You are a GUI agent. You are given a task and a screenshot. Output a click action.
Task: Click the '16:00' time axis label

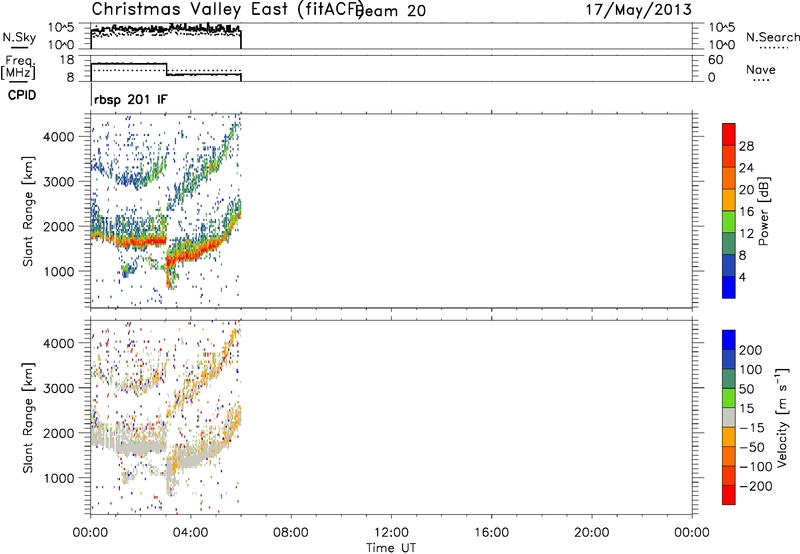point(491,533)
